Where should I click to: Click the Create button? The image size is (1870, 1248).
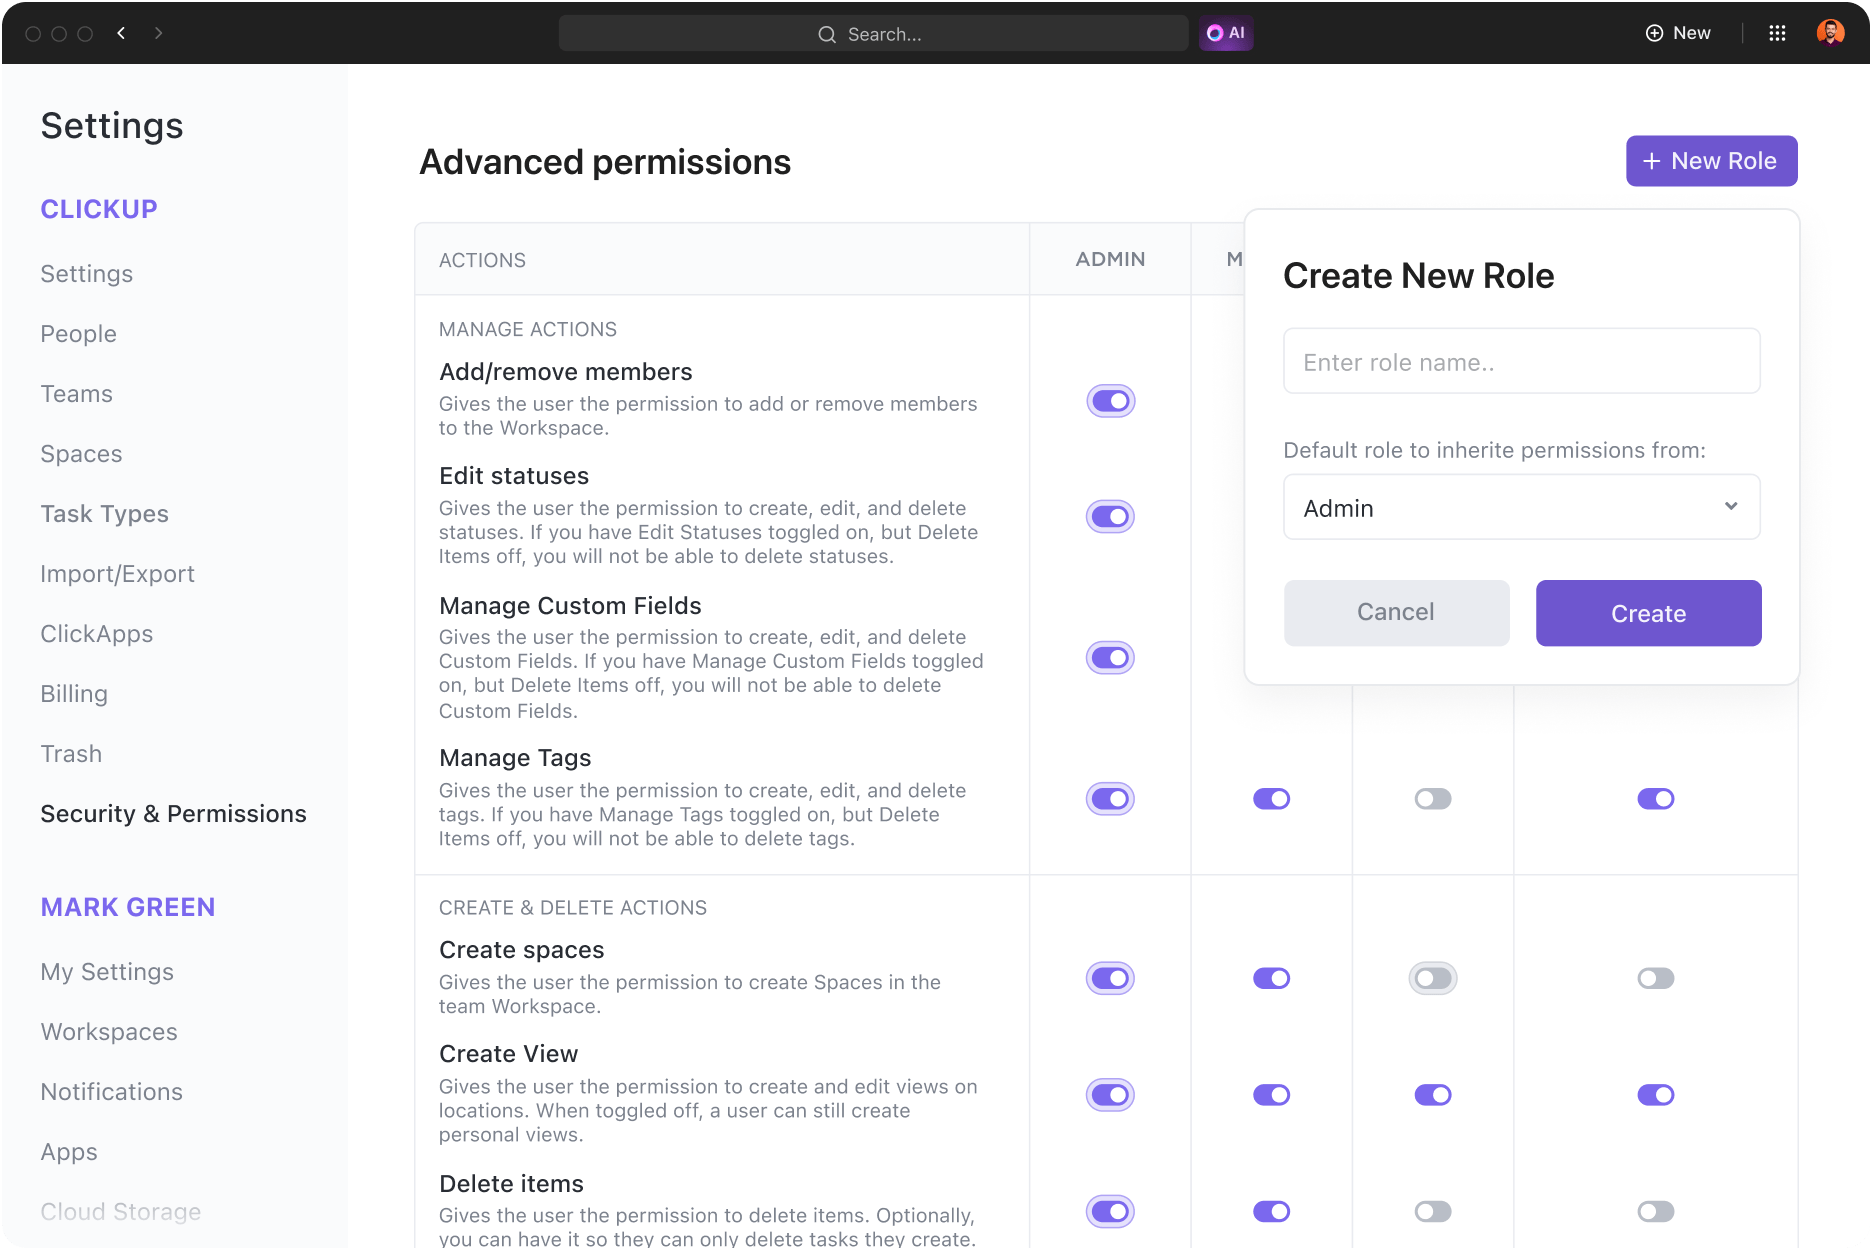[x=1648, y=613]
